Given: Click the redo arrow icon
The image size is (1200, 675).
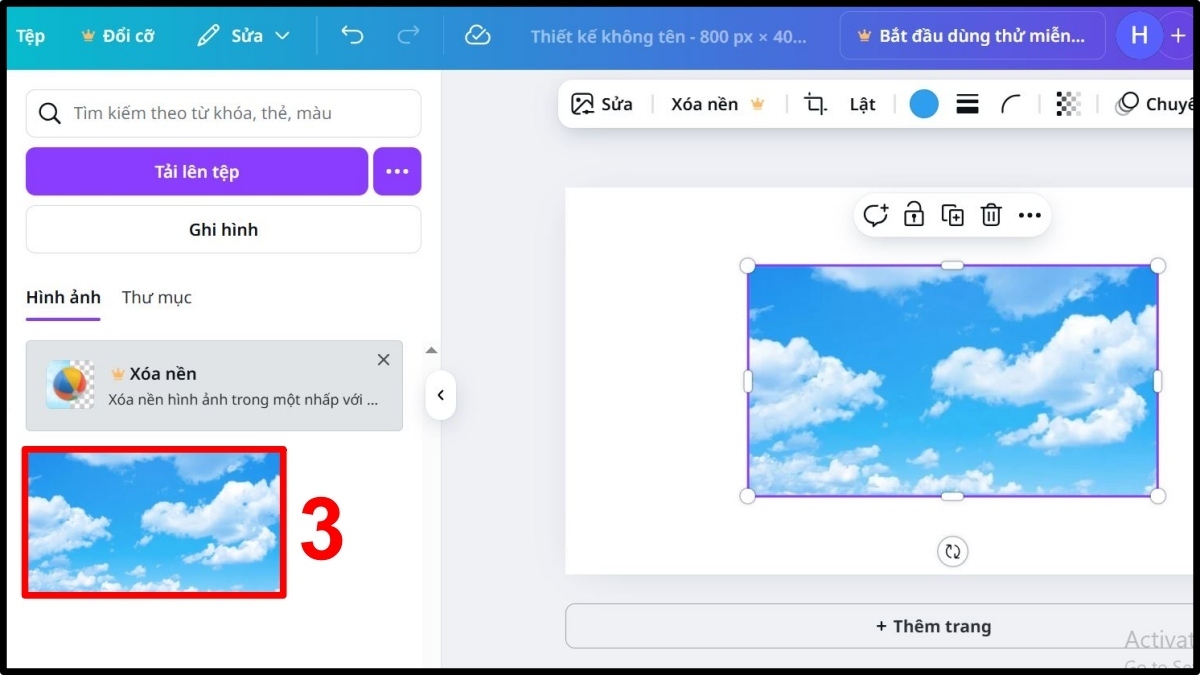Looking at the screenshot, I should pyautogui.click(x=408, y=36).
